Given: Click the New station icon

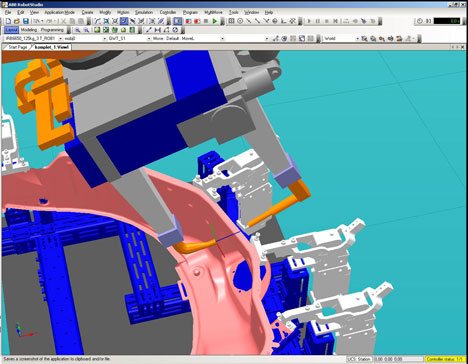Looking at the screenshot, I should (x=8, y=21).
